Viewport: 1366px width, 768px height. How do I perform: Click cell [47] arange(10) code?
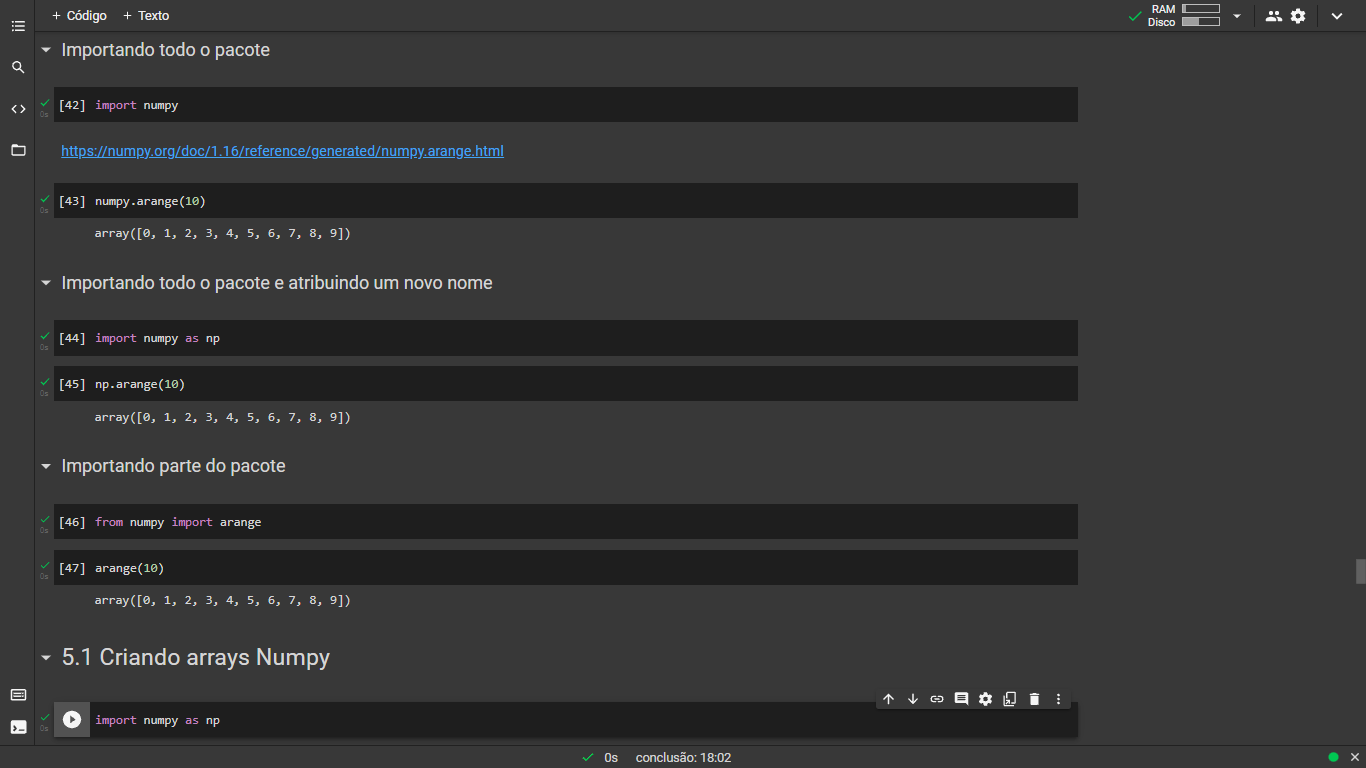(129, 568)
